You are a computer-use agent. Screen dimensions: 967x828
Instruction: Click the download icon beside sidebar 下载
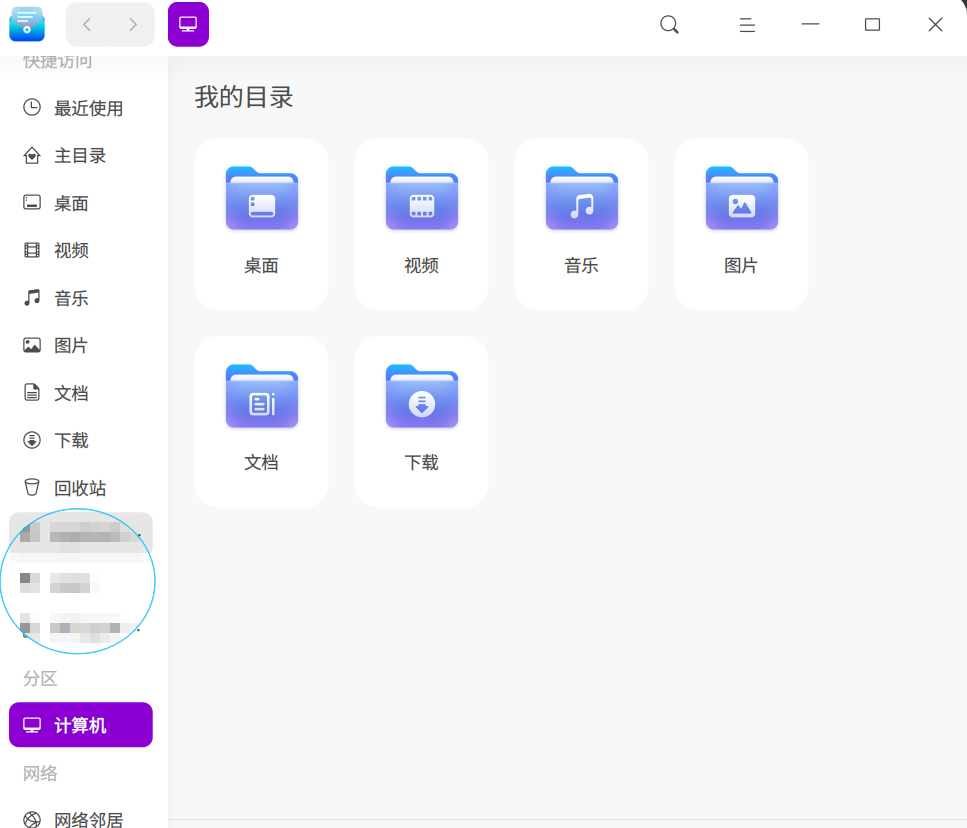coord(32,440)
